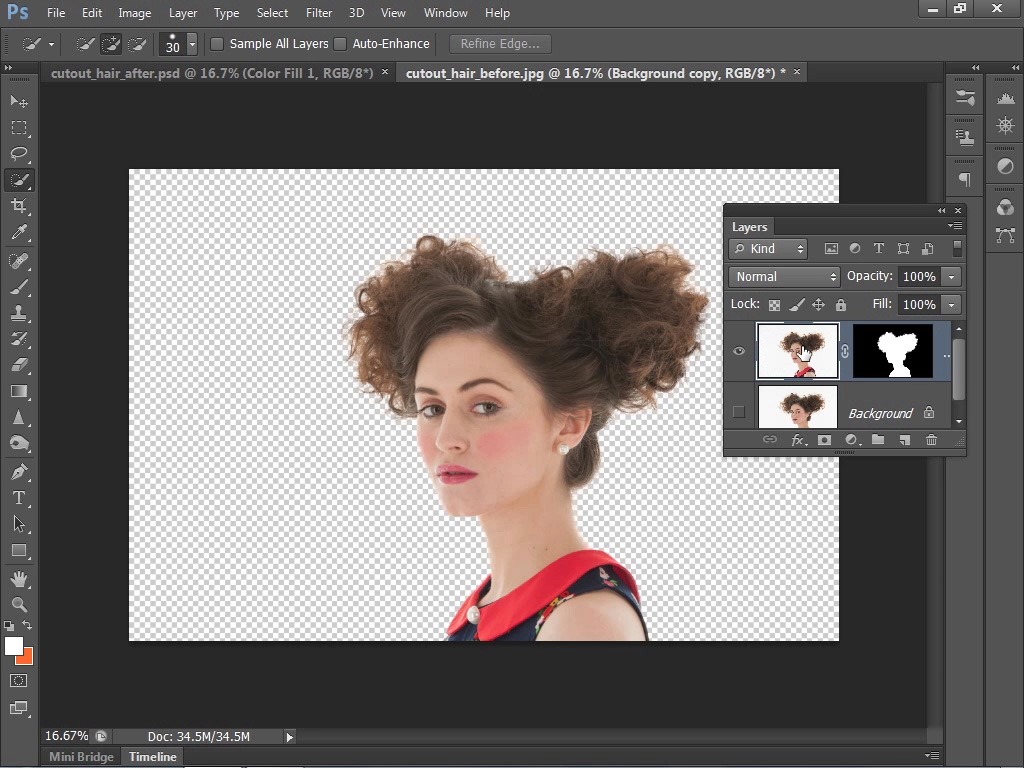Open the layer filter Kind dropdown

pos(768,249)
